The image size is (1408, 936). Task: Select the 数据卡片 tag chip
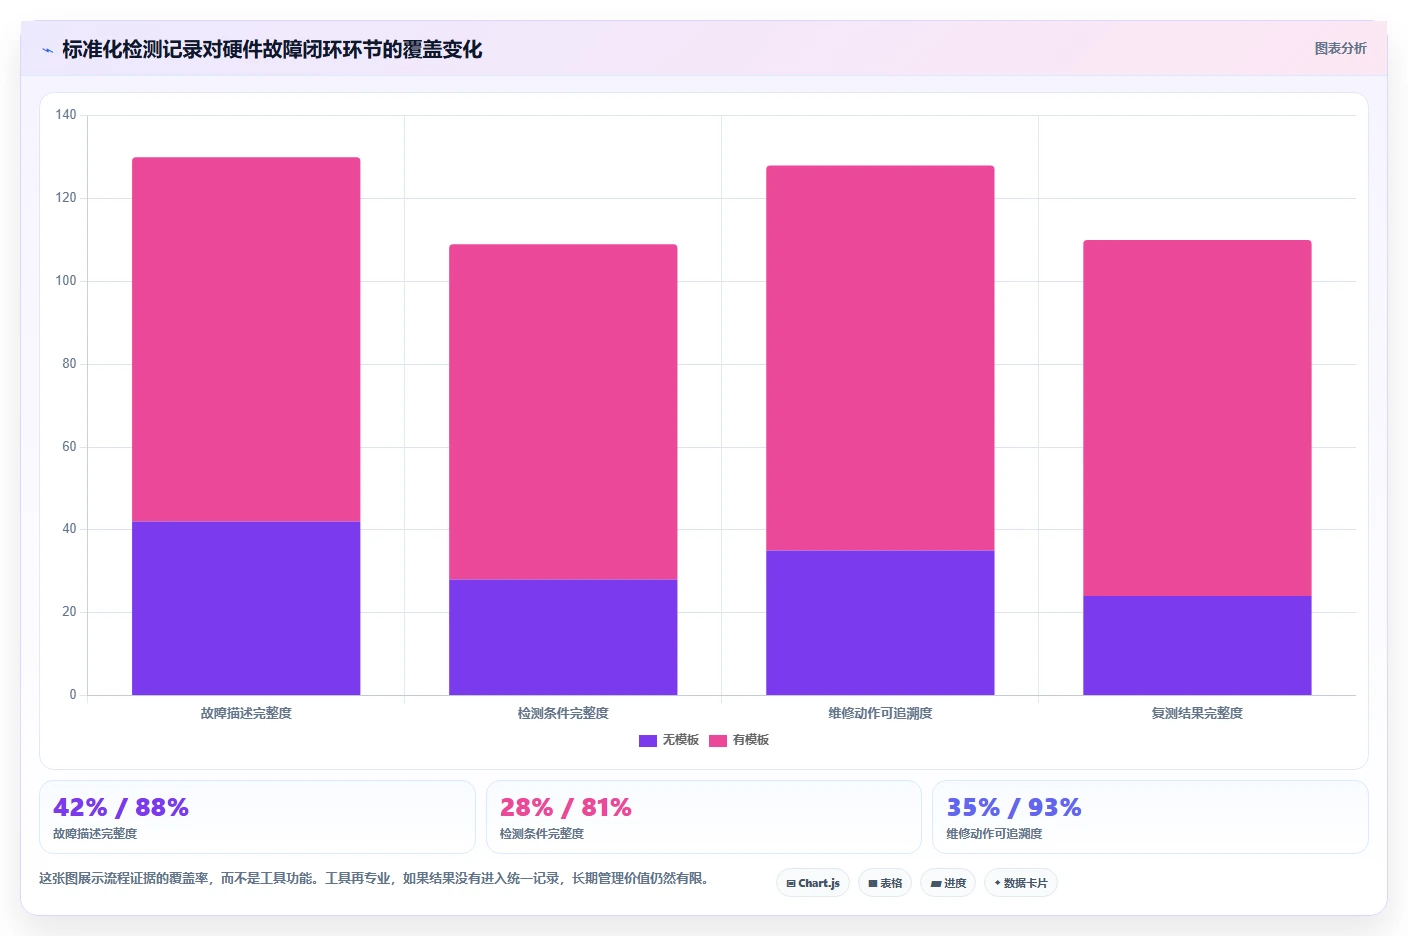point(1021,883)
